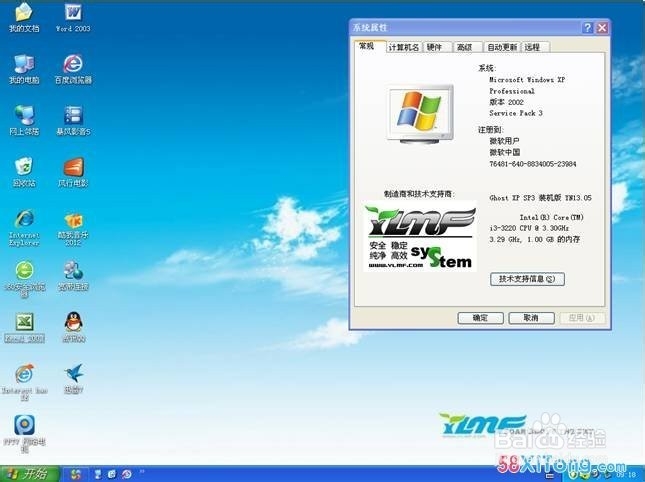Click the Service Pack 3 text

coord(516,113)
